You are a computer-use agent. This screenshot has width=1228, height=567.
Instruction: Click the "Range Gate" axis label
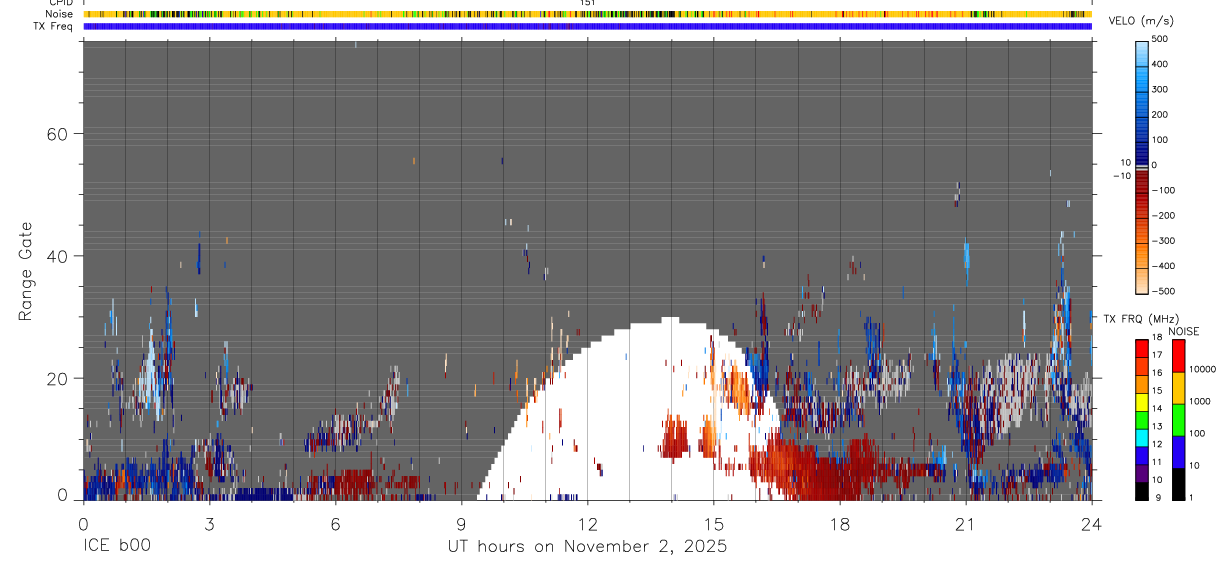click(26, 272)
